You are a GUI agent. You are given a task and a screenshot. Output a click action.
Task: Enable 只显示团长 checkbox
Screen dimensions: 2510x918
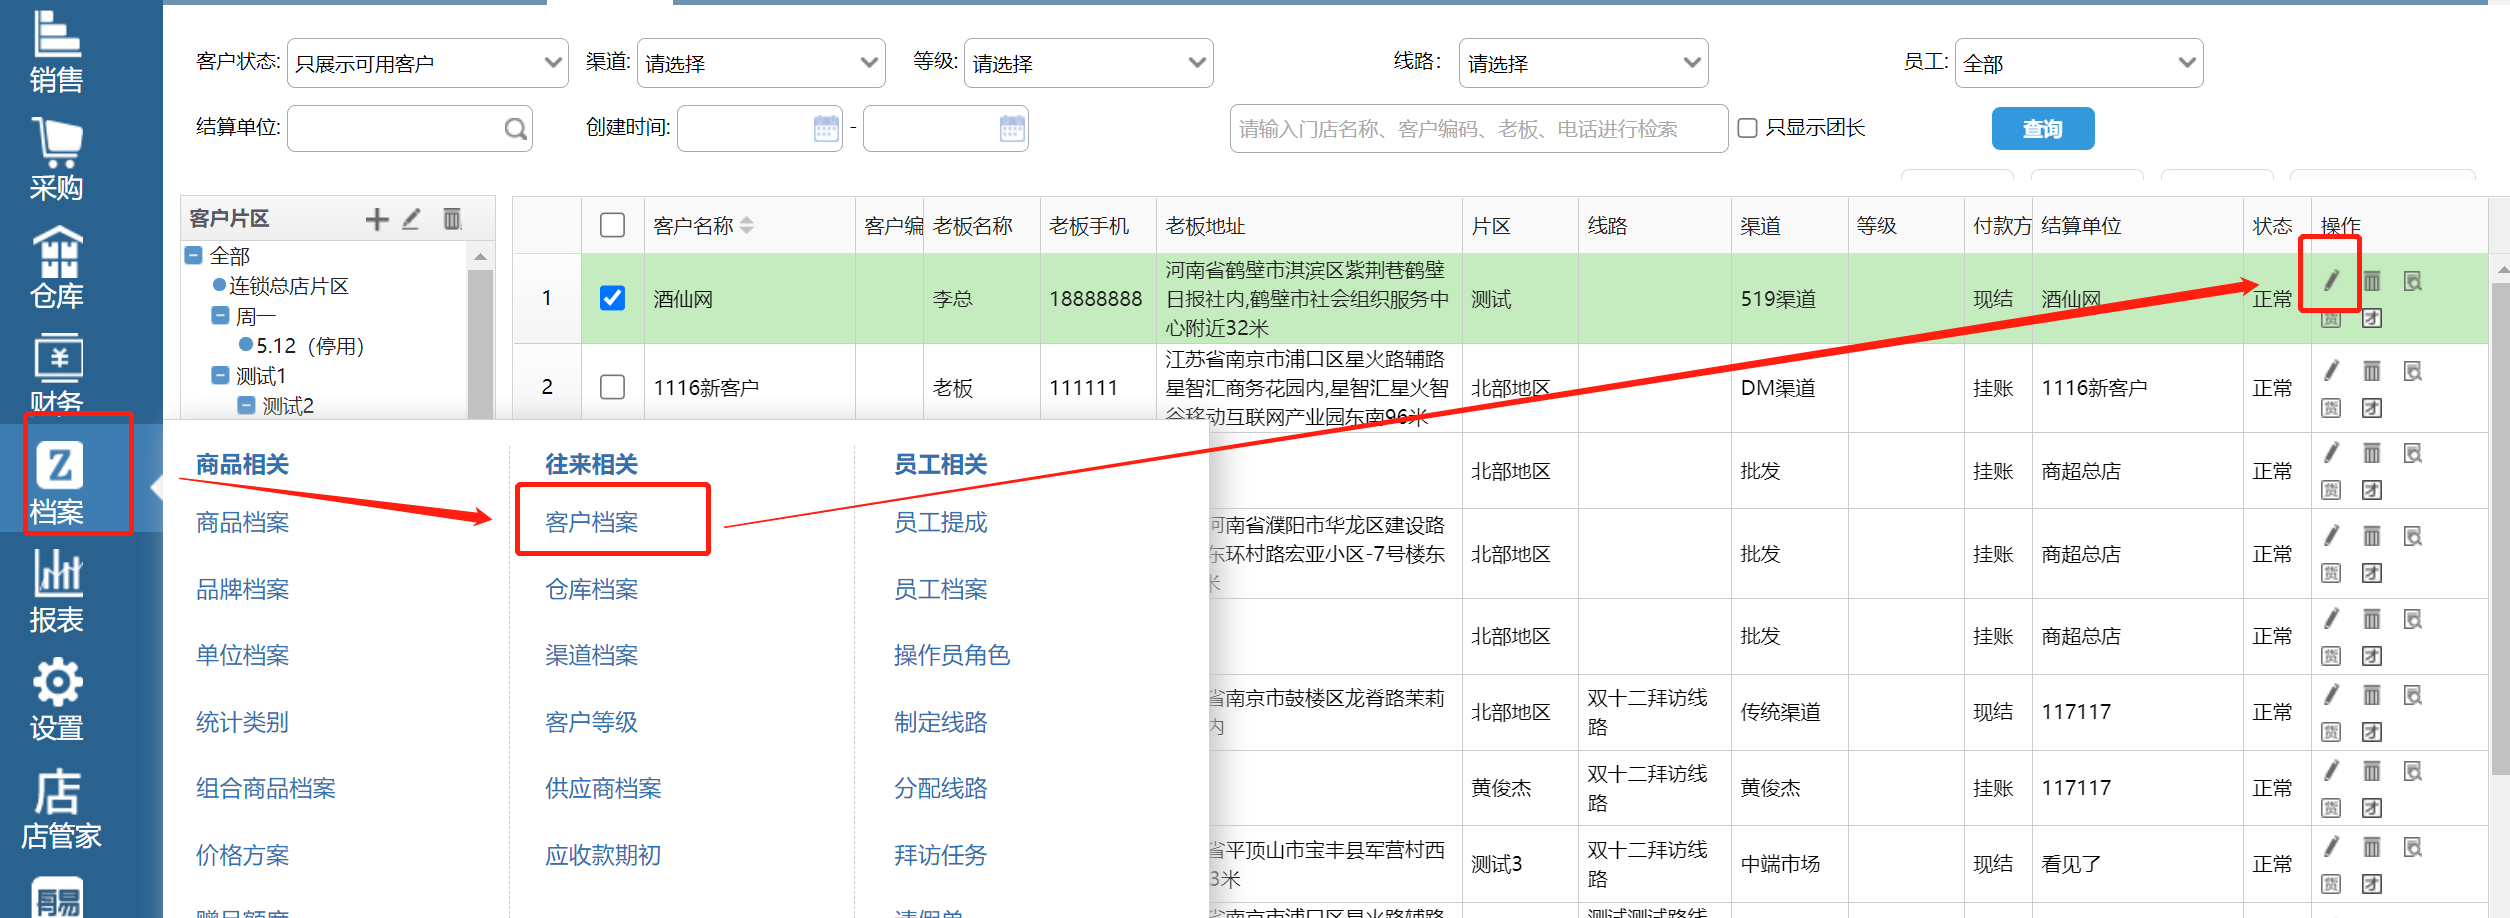point(1747,128)
